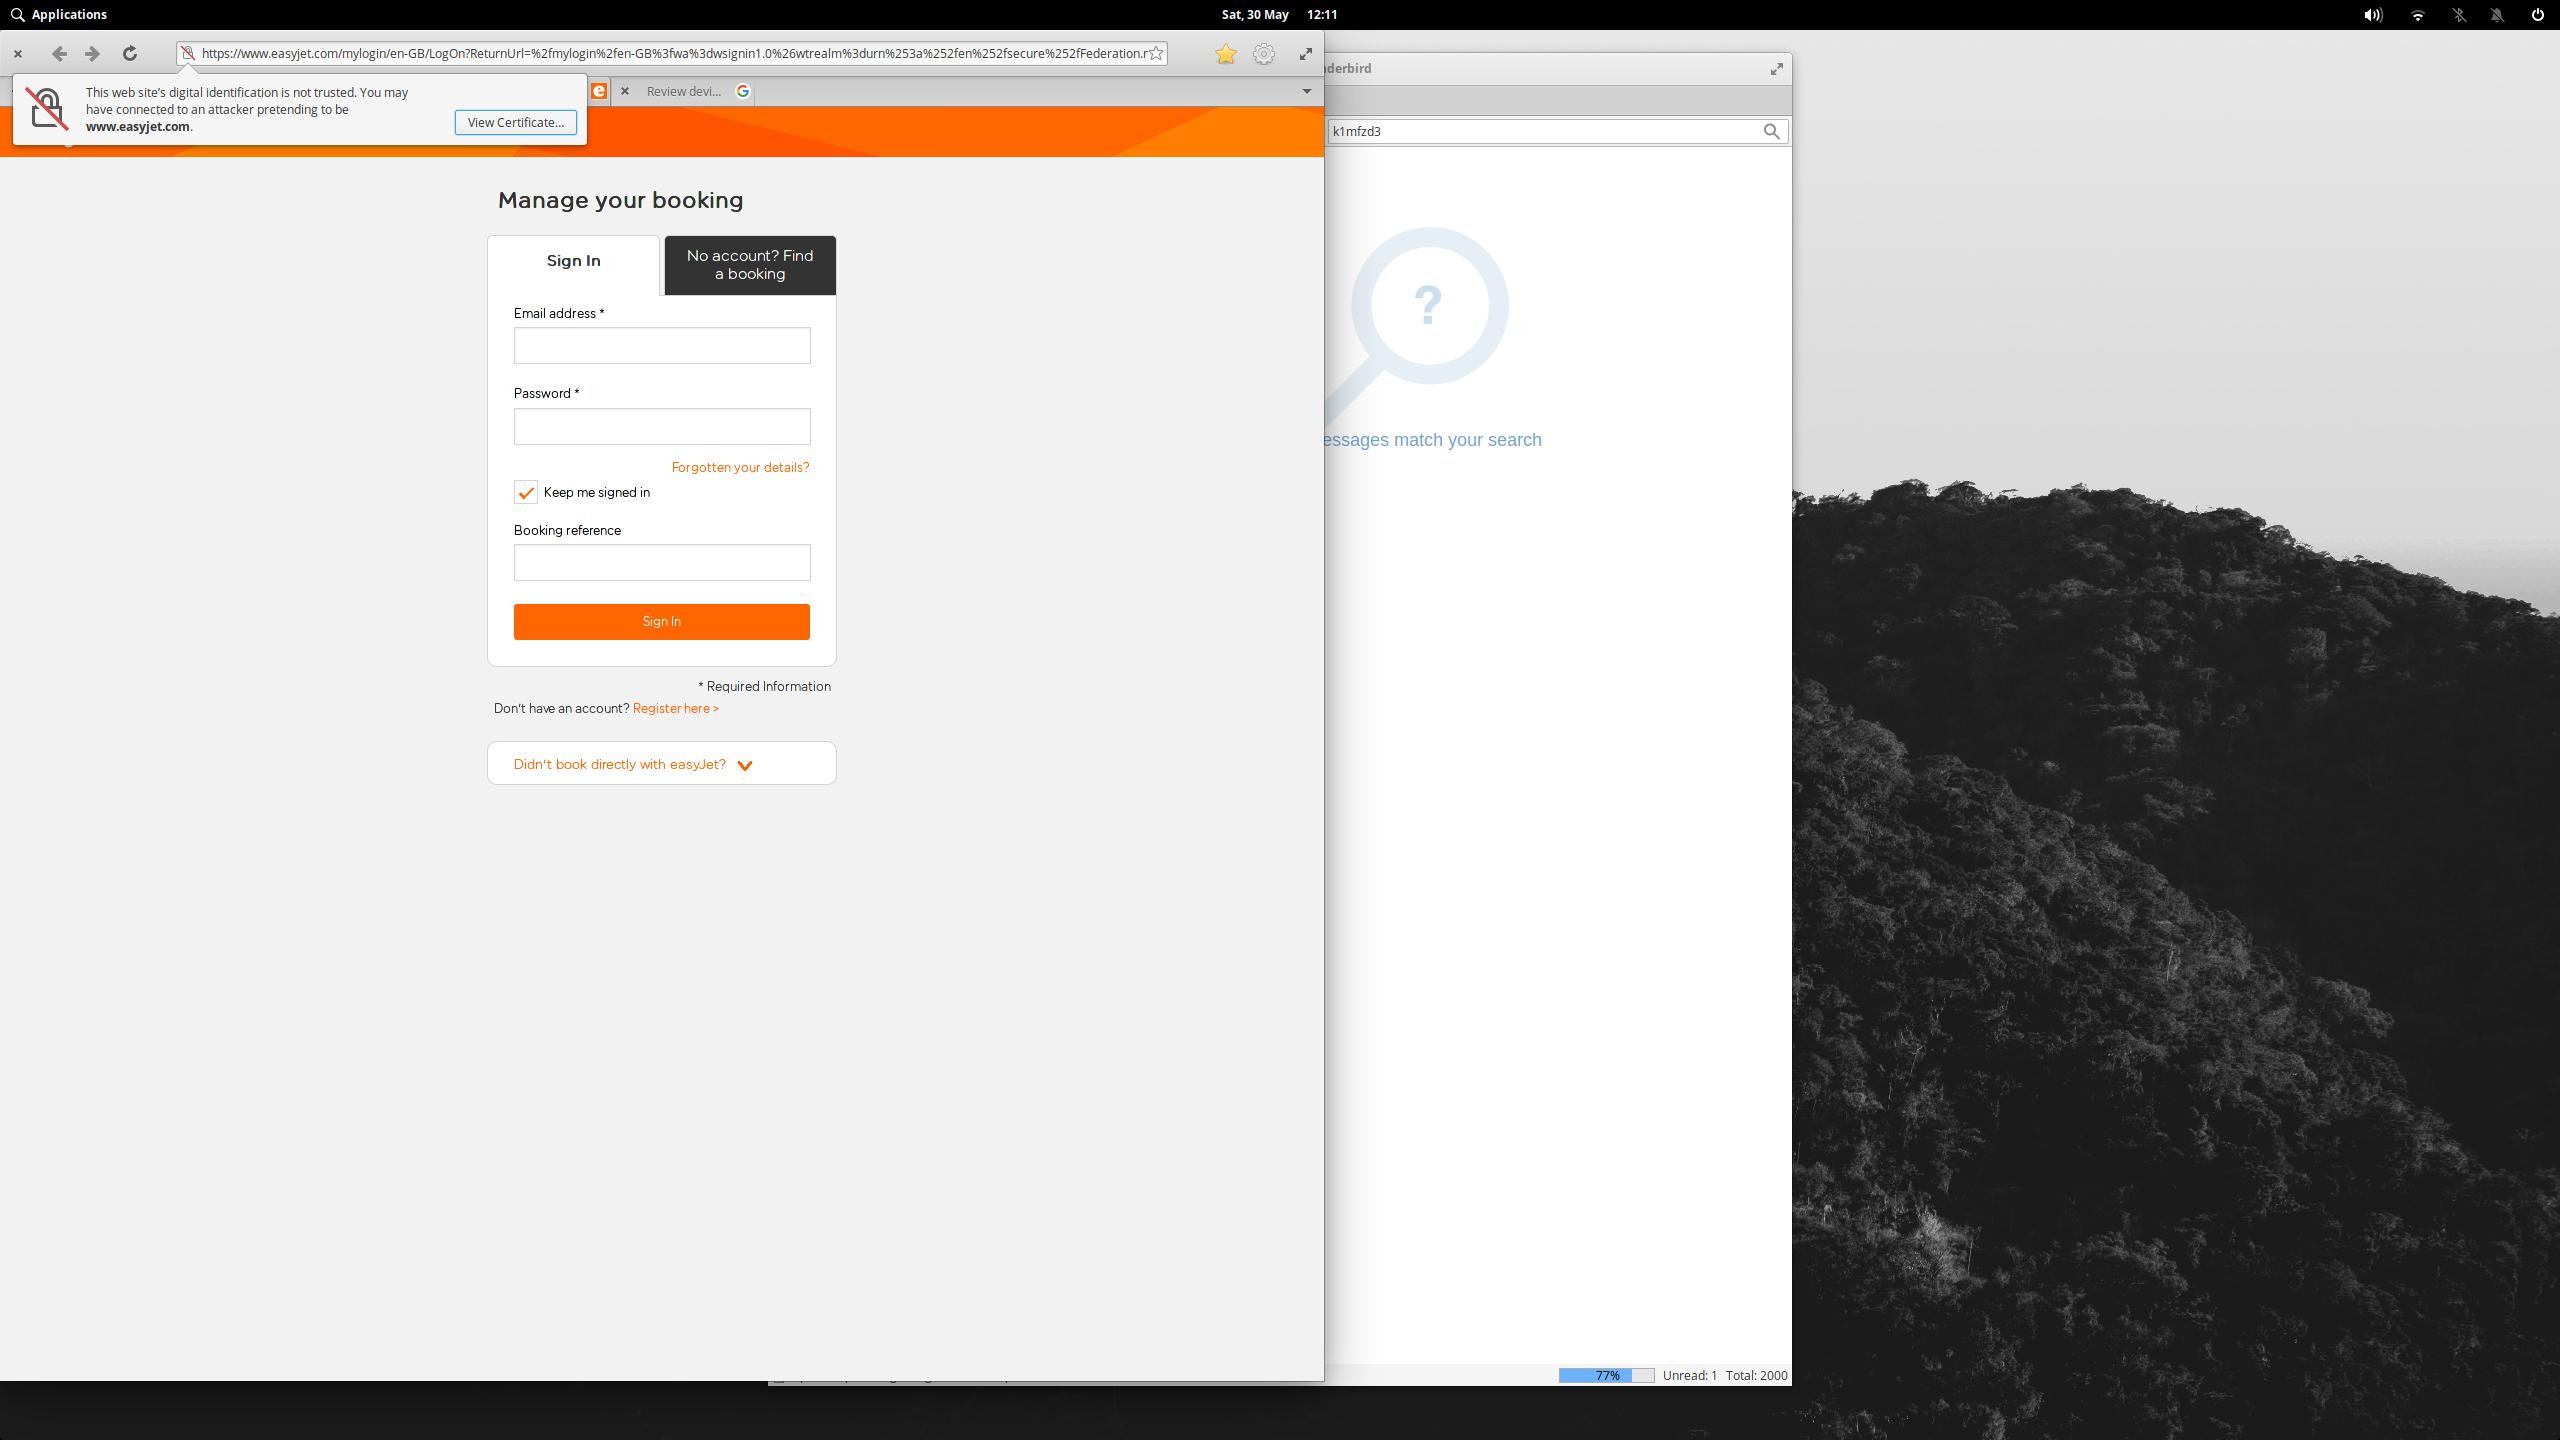
Task: Open the notifications bell indicator
Action: coord(2497,15)
